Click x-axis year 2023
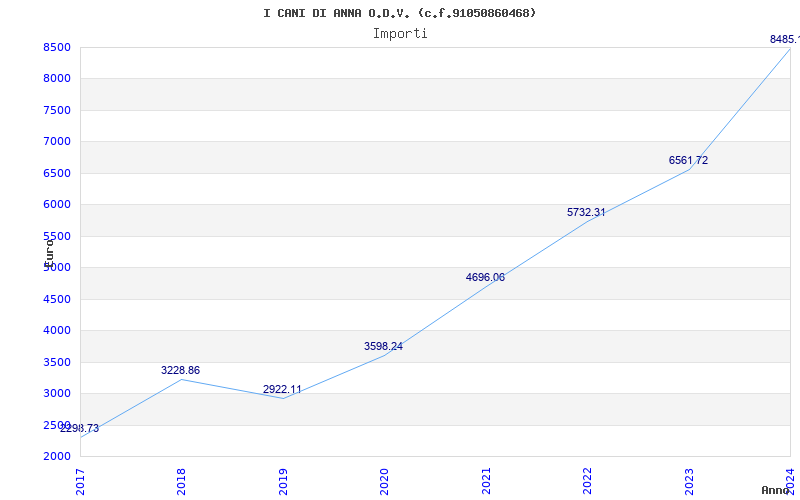The height and width of the screenshot is (500, 800). click(689, 481)
